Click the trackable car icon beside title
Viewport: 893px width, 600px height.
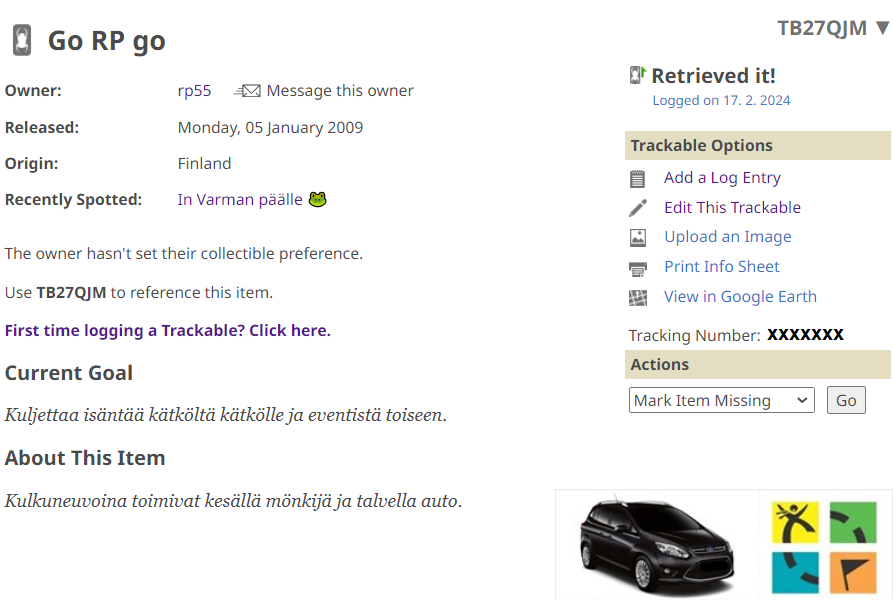tap(21, 41)
